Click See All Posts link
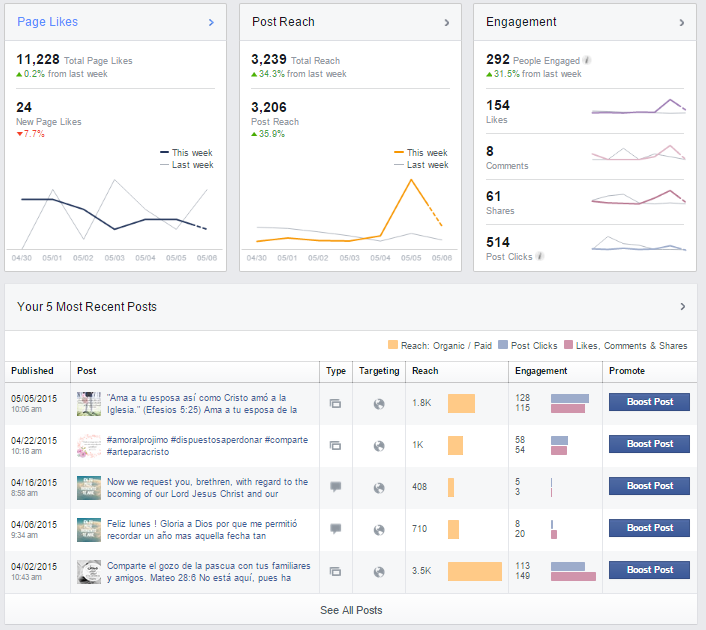The height and width of the screenshot is (630, 706). click(x=351, y=610)
